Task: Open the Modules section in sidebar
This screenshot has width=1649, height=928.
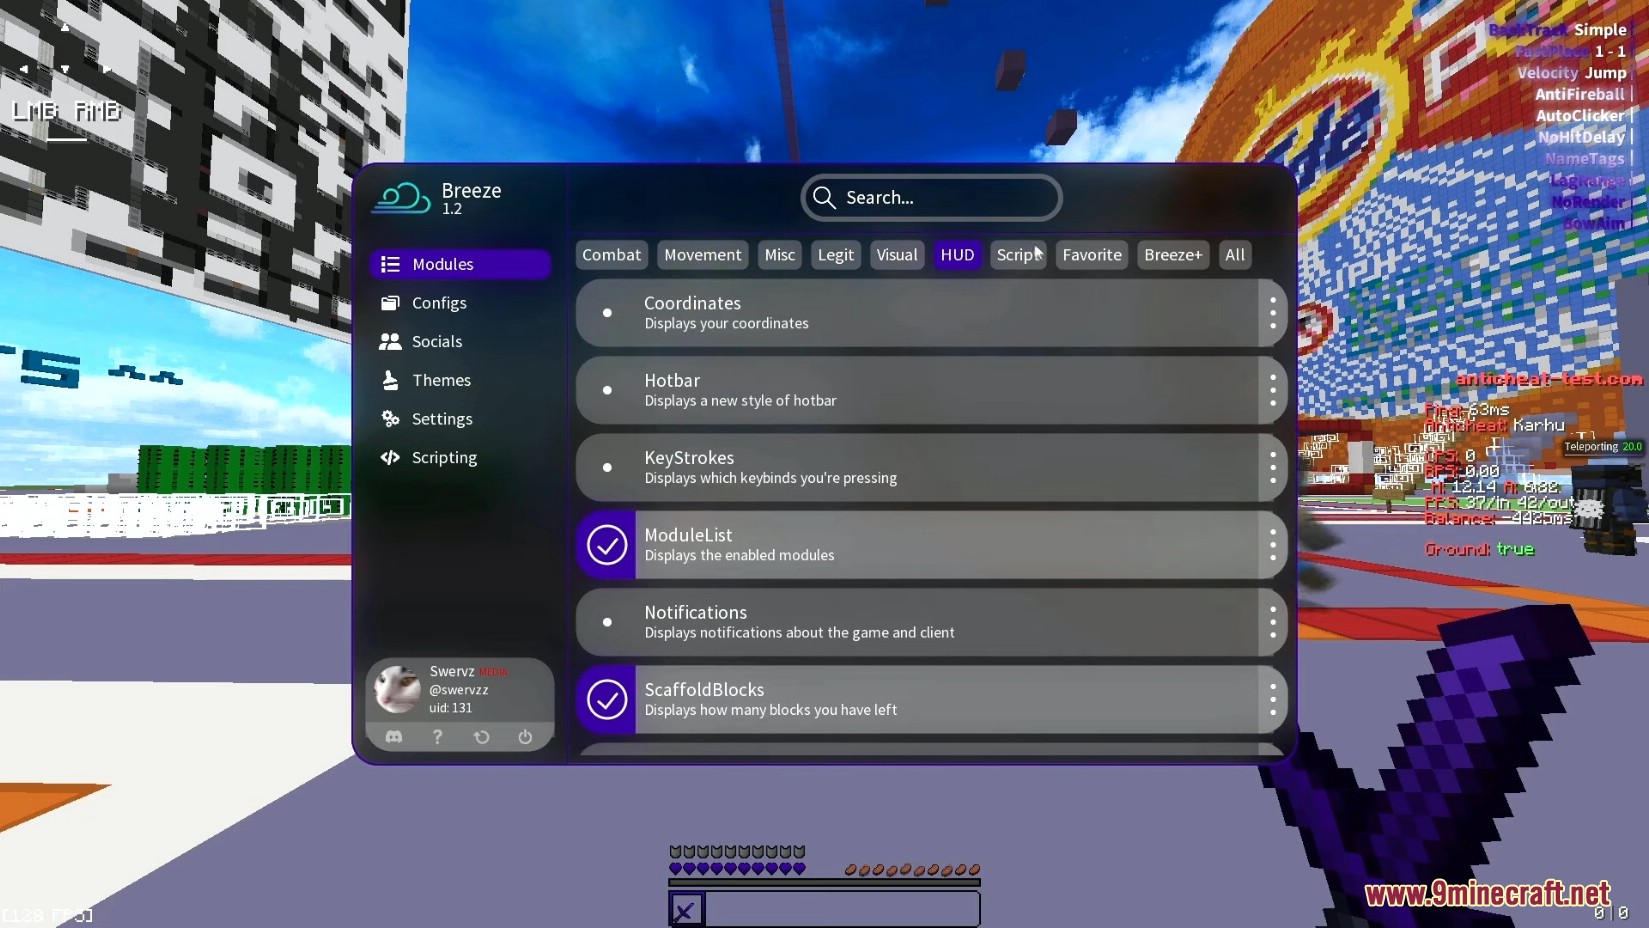Action: 460,264
